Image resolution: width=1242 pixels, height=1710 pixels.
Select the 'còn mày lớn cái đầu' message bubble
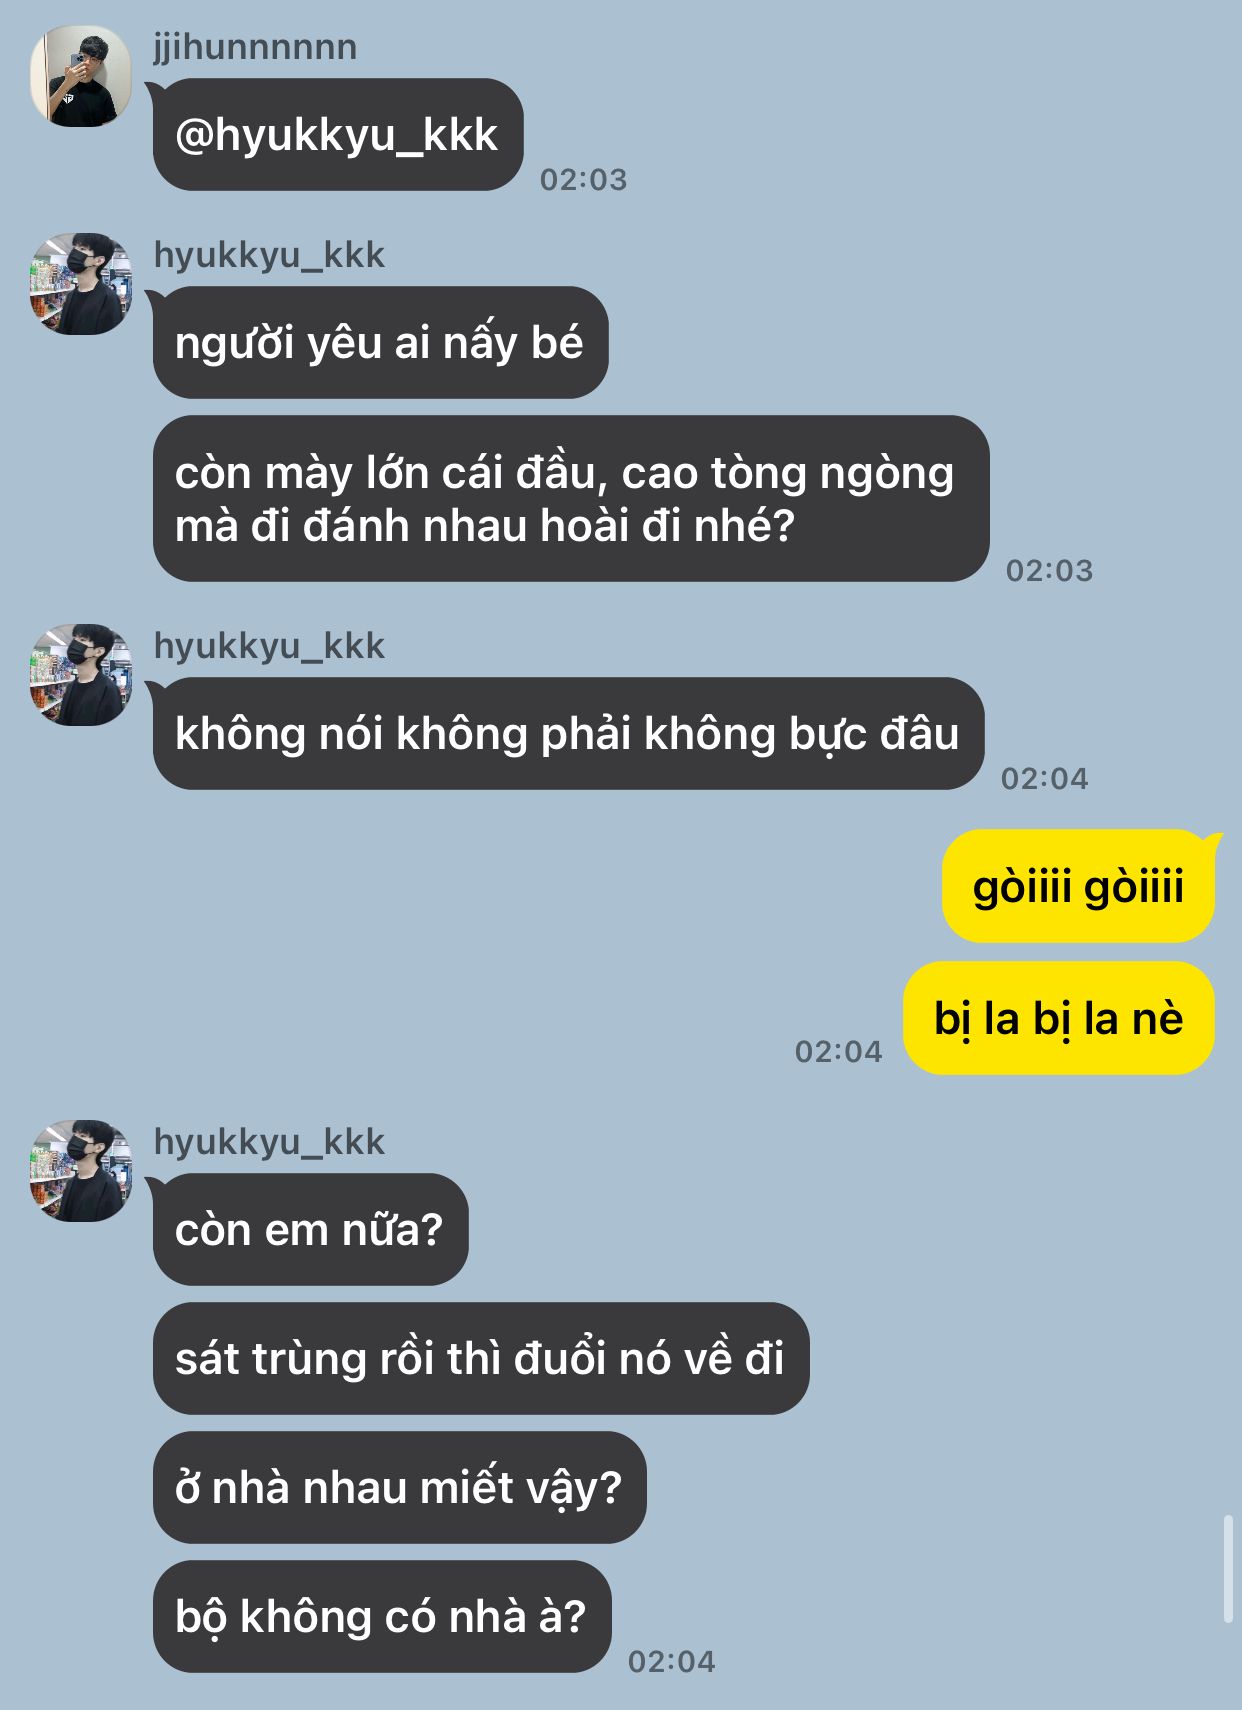571,499
